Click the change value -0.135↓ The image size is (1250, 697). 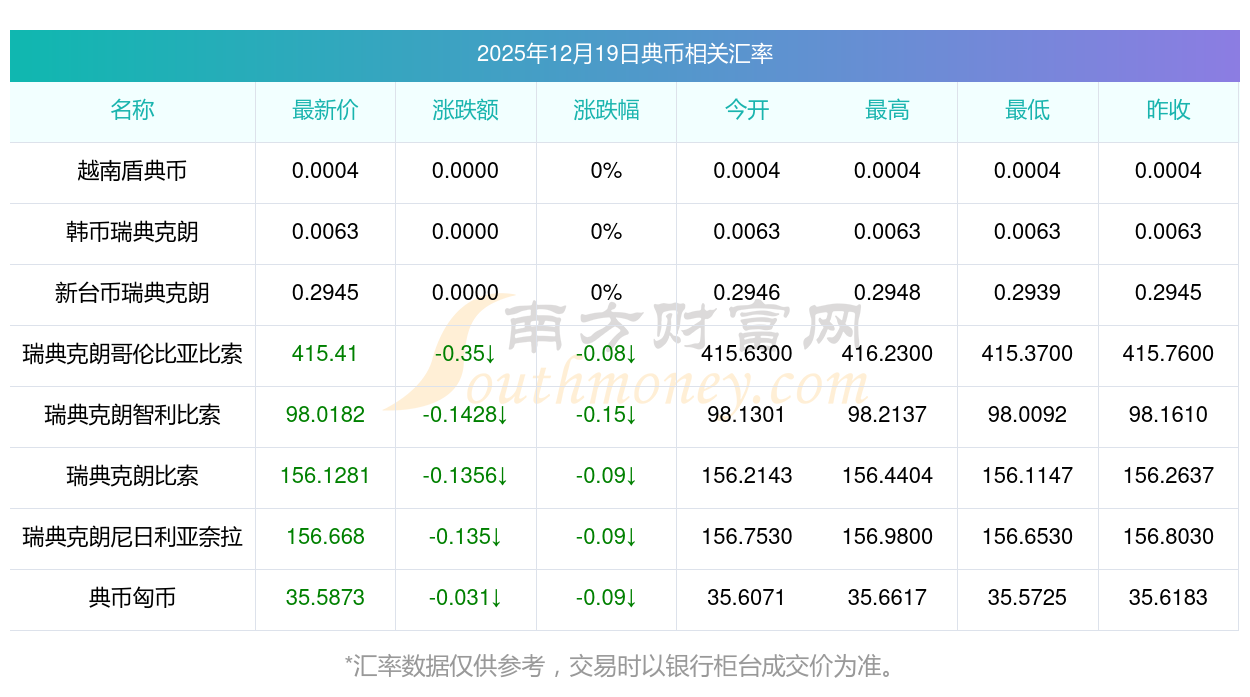(466, 537)
